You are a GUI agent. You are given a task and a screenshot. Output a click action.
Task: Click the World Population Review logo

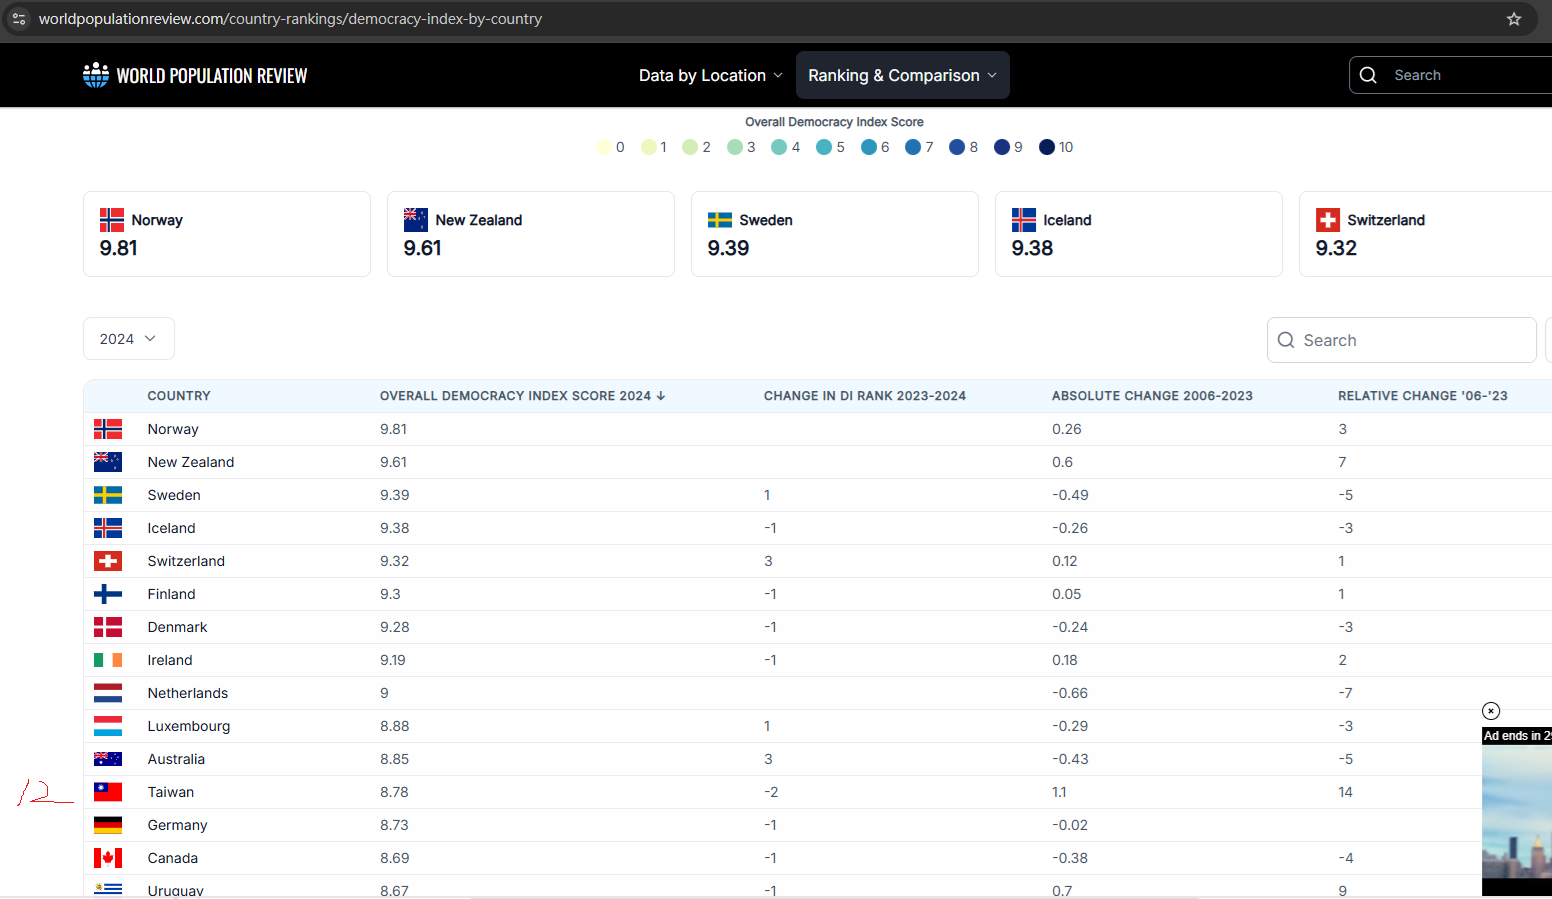[195, 75]
